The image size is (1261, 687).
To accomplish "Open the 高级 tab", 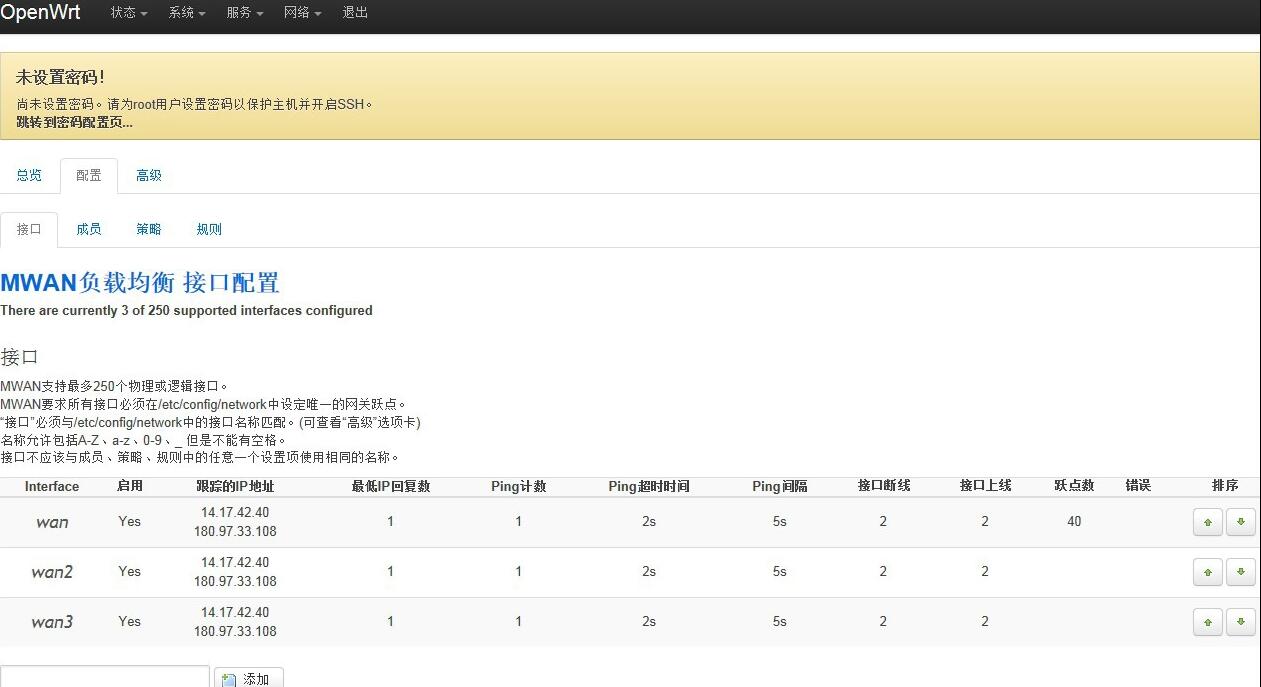I will 149,175.
